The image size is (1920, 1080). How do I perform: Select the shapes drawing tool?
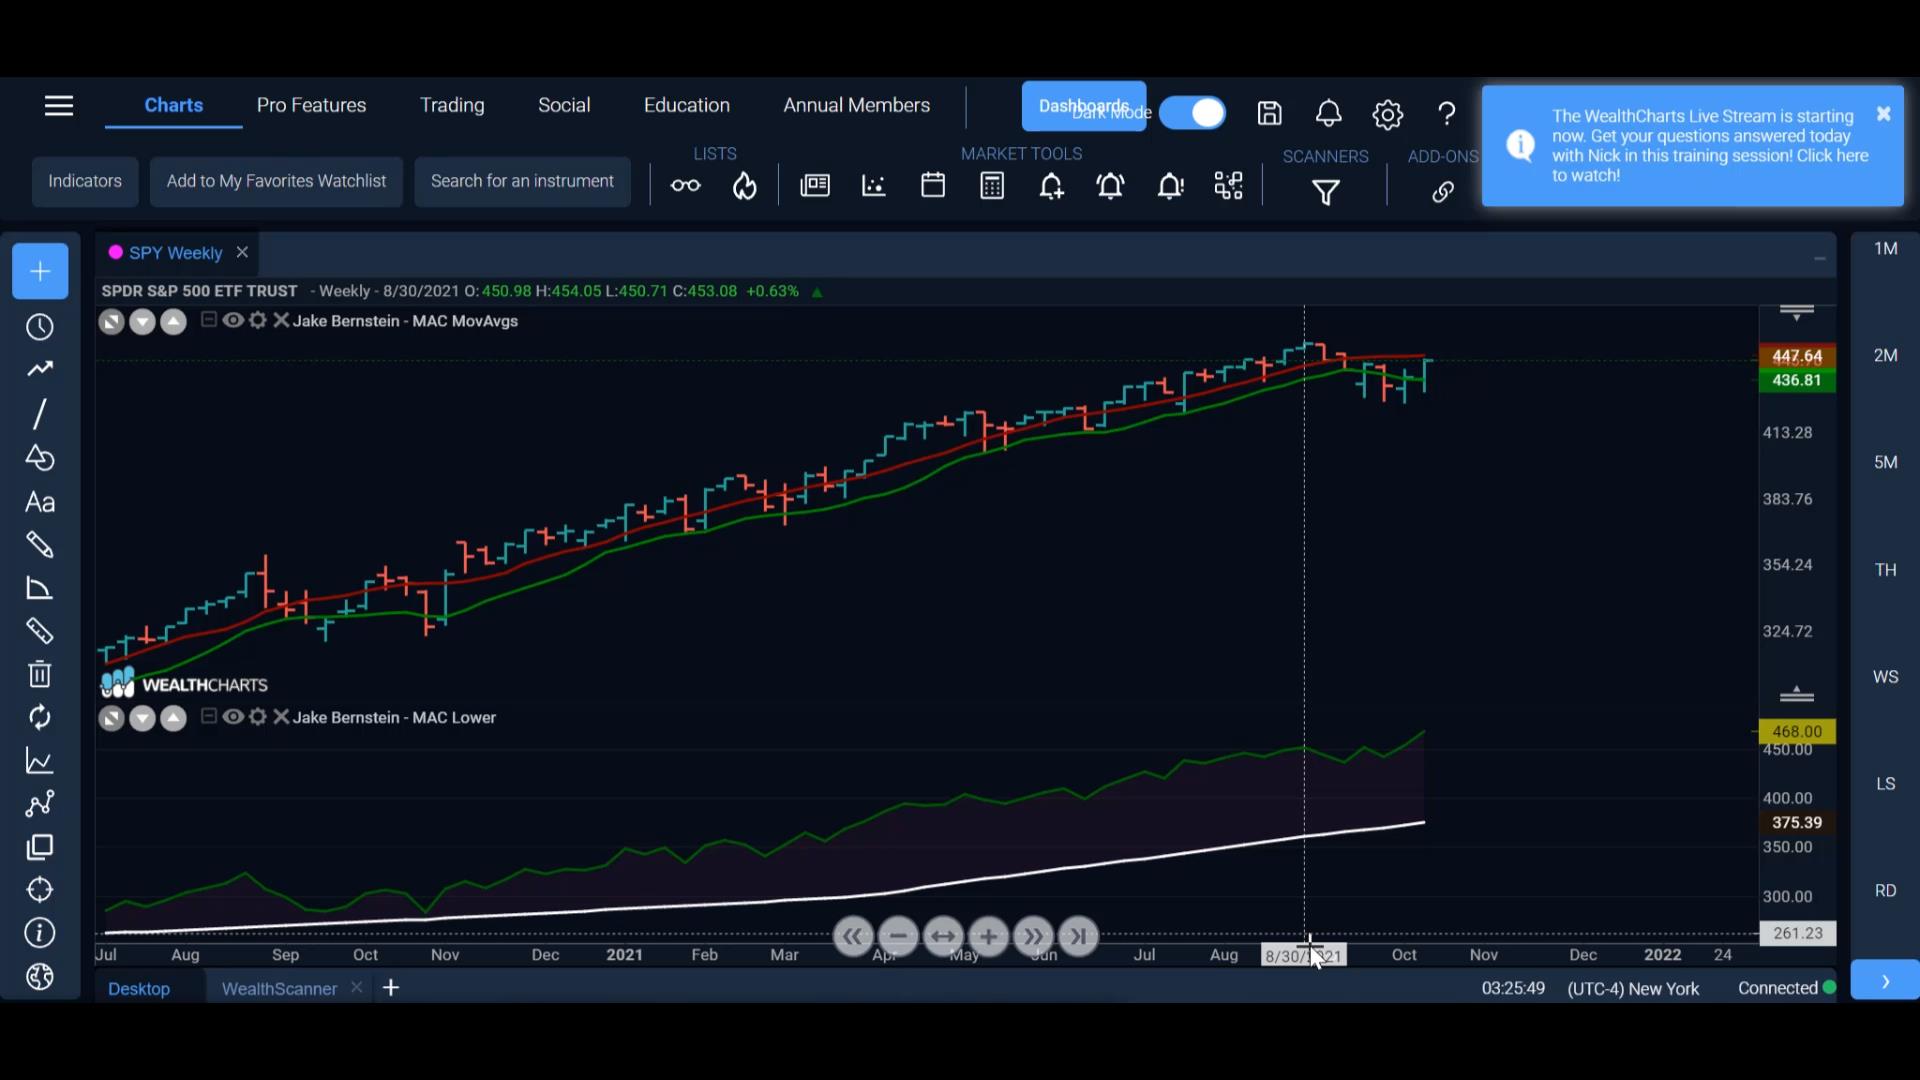(40, 458)
